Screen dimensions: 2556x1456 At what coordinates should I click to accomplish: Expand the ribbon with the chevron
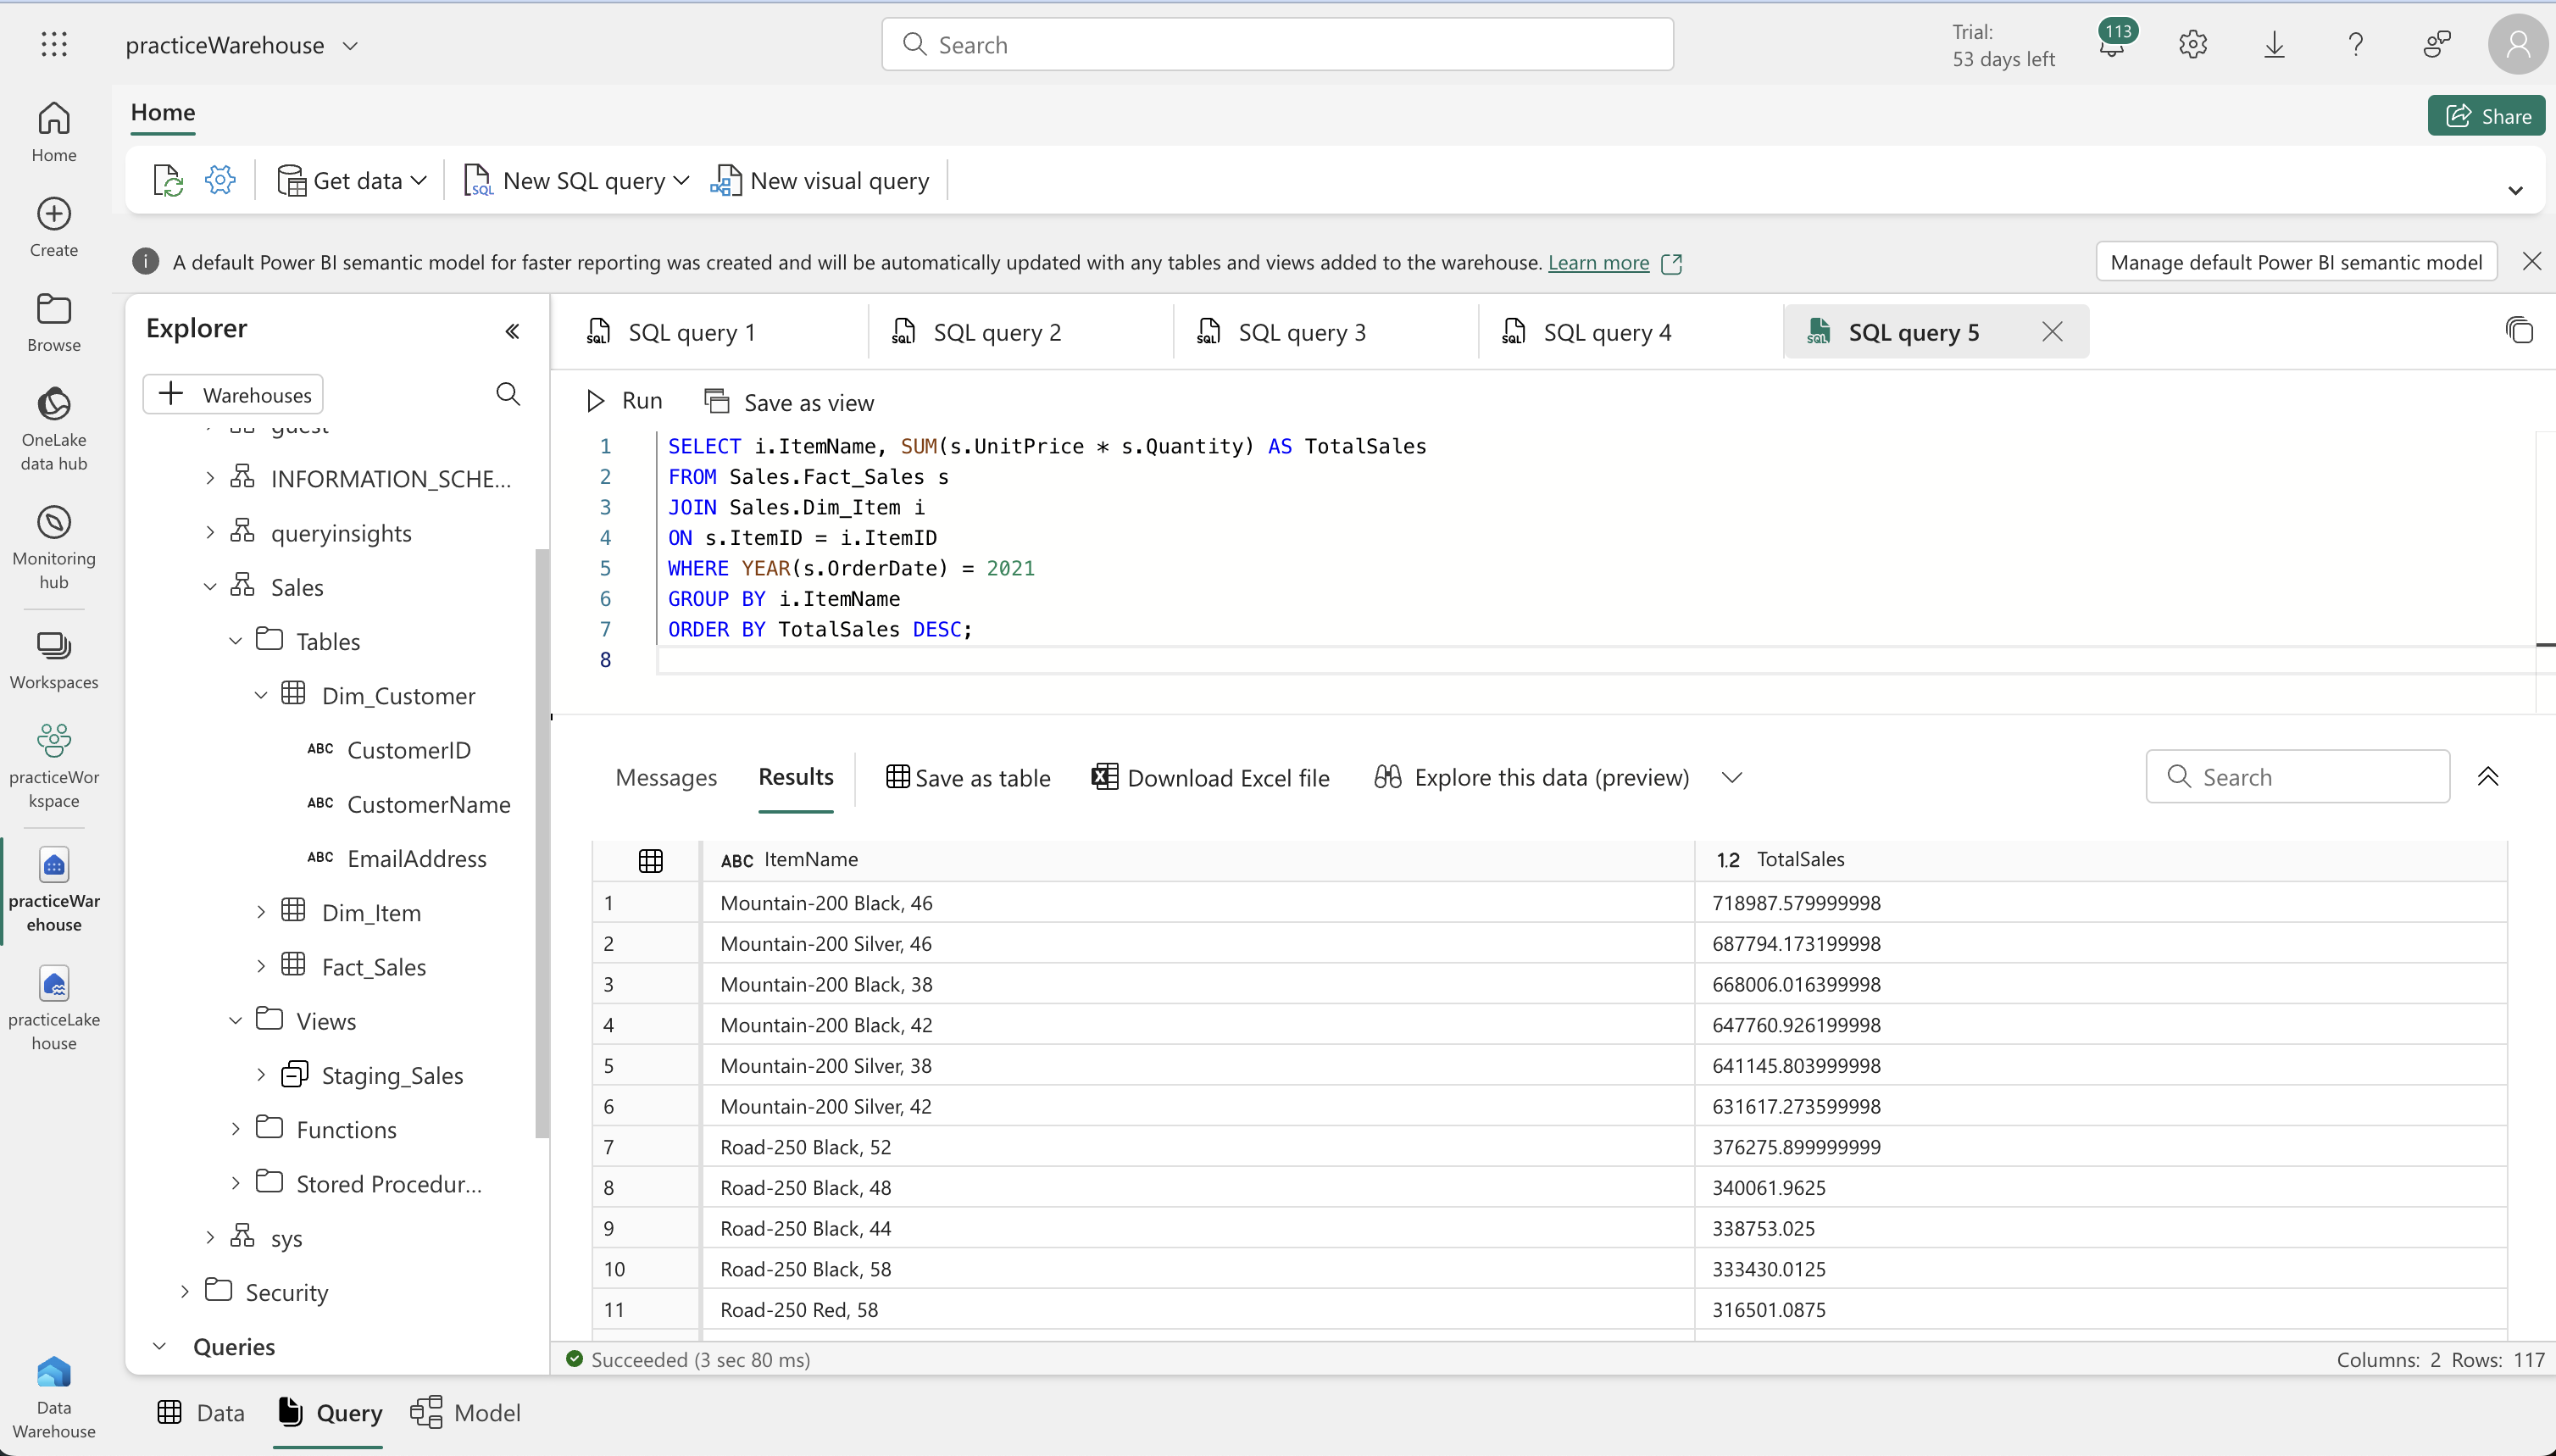tap(2515, 190)
